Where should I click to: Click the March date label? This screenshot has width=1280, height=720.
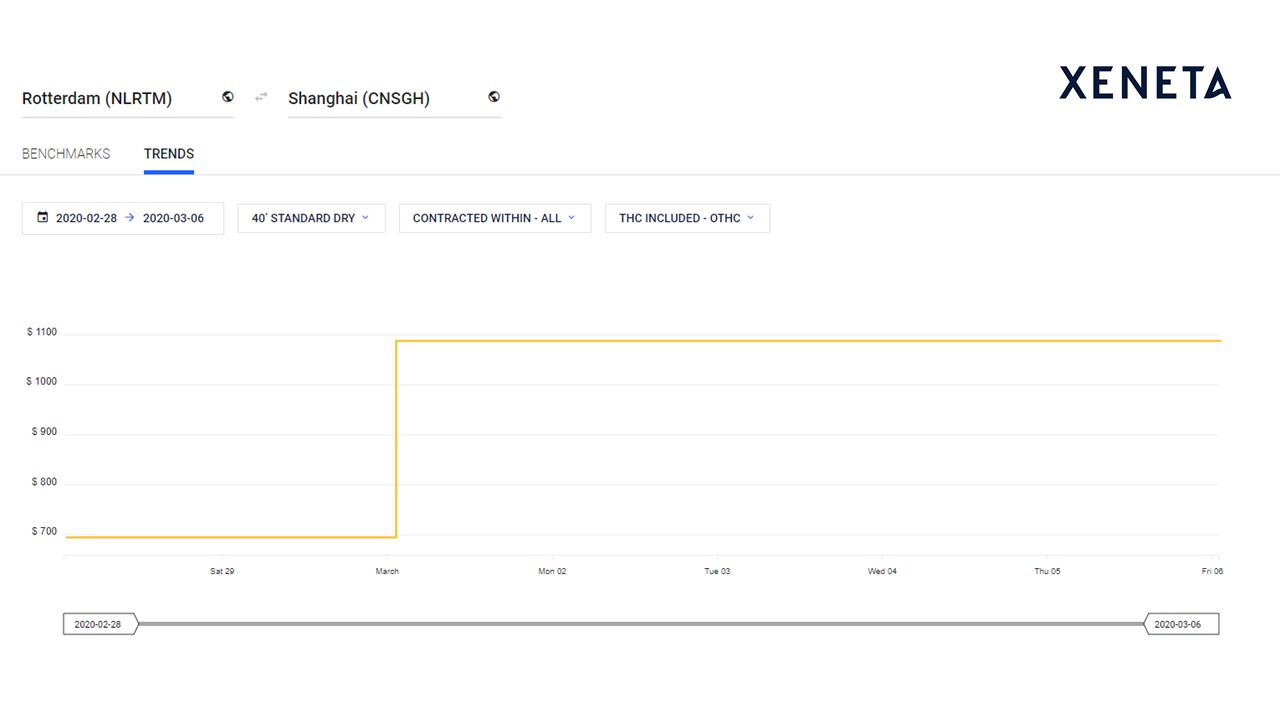(x=387, y=571)
